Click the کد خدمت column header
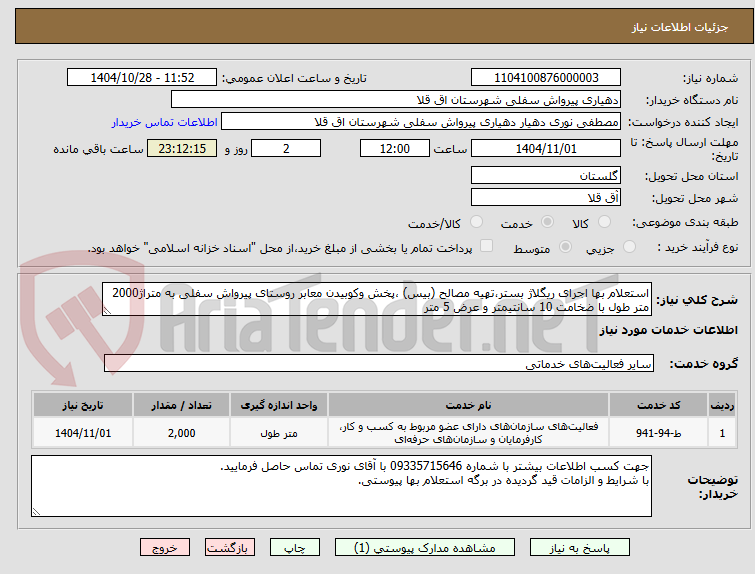 [x=658, y=405]
